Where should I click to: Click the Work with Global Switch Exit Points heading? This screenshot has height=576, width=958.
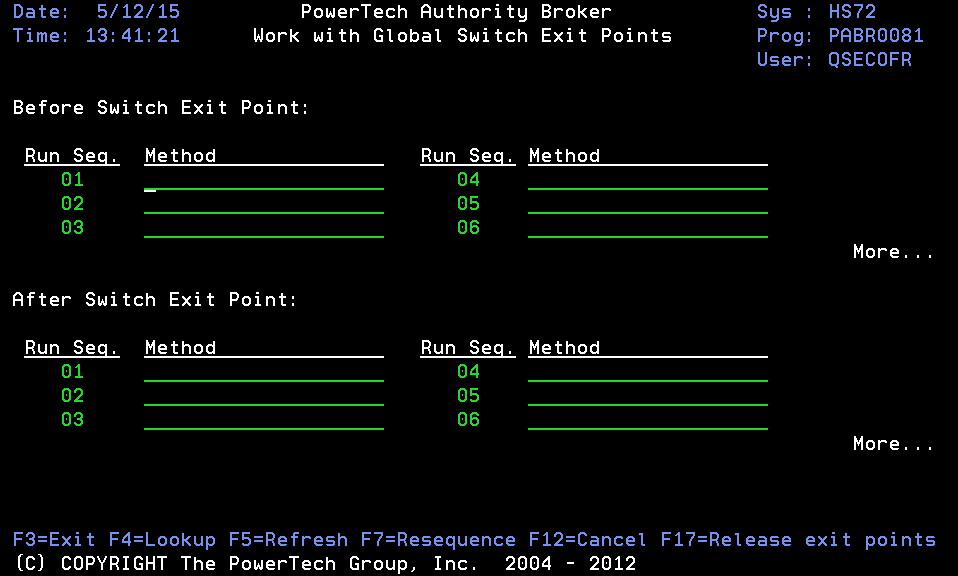point(463,35)
